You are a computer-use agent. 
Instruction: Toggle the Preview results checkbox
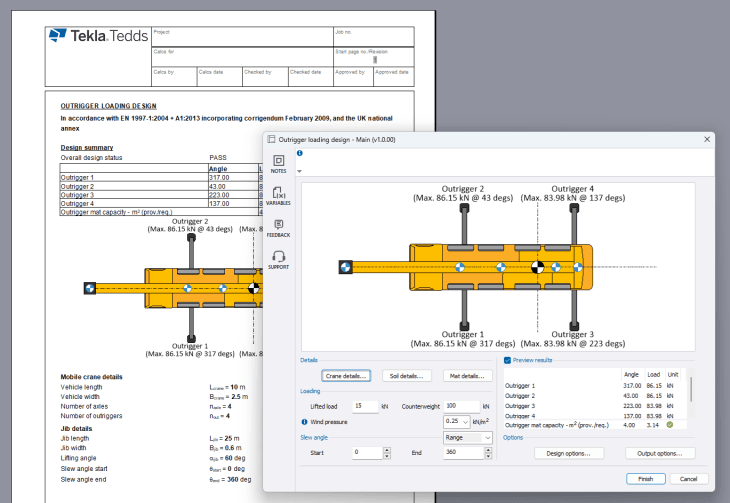[507, 360]
